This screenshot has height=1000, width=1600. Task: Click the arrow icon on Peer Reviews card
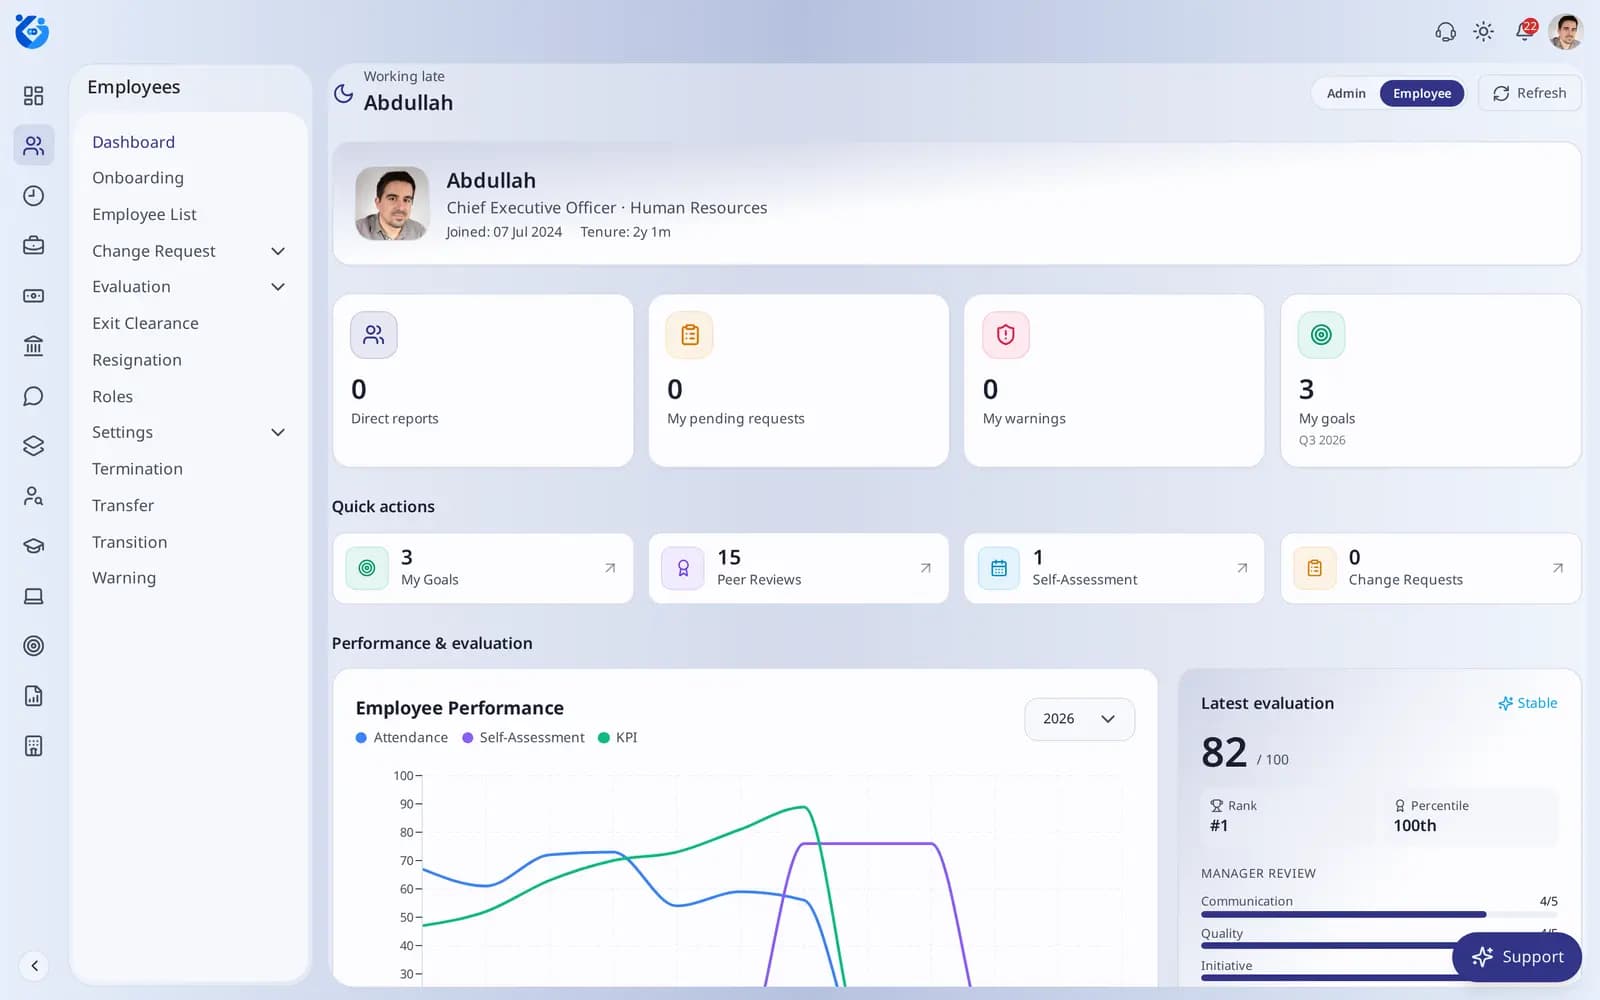click(x=926, y=568)
